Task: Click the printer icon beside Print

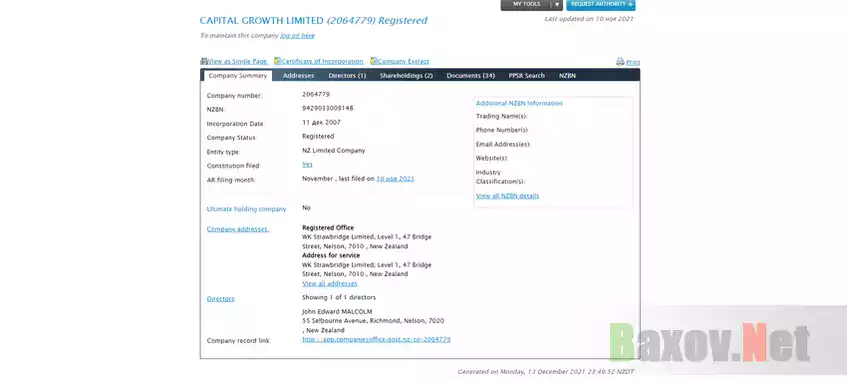Action: [620, 62]
